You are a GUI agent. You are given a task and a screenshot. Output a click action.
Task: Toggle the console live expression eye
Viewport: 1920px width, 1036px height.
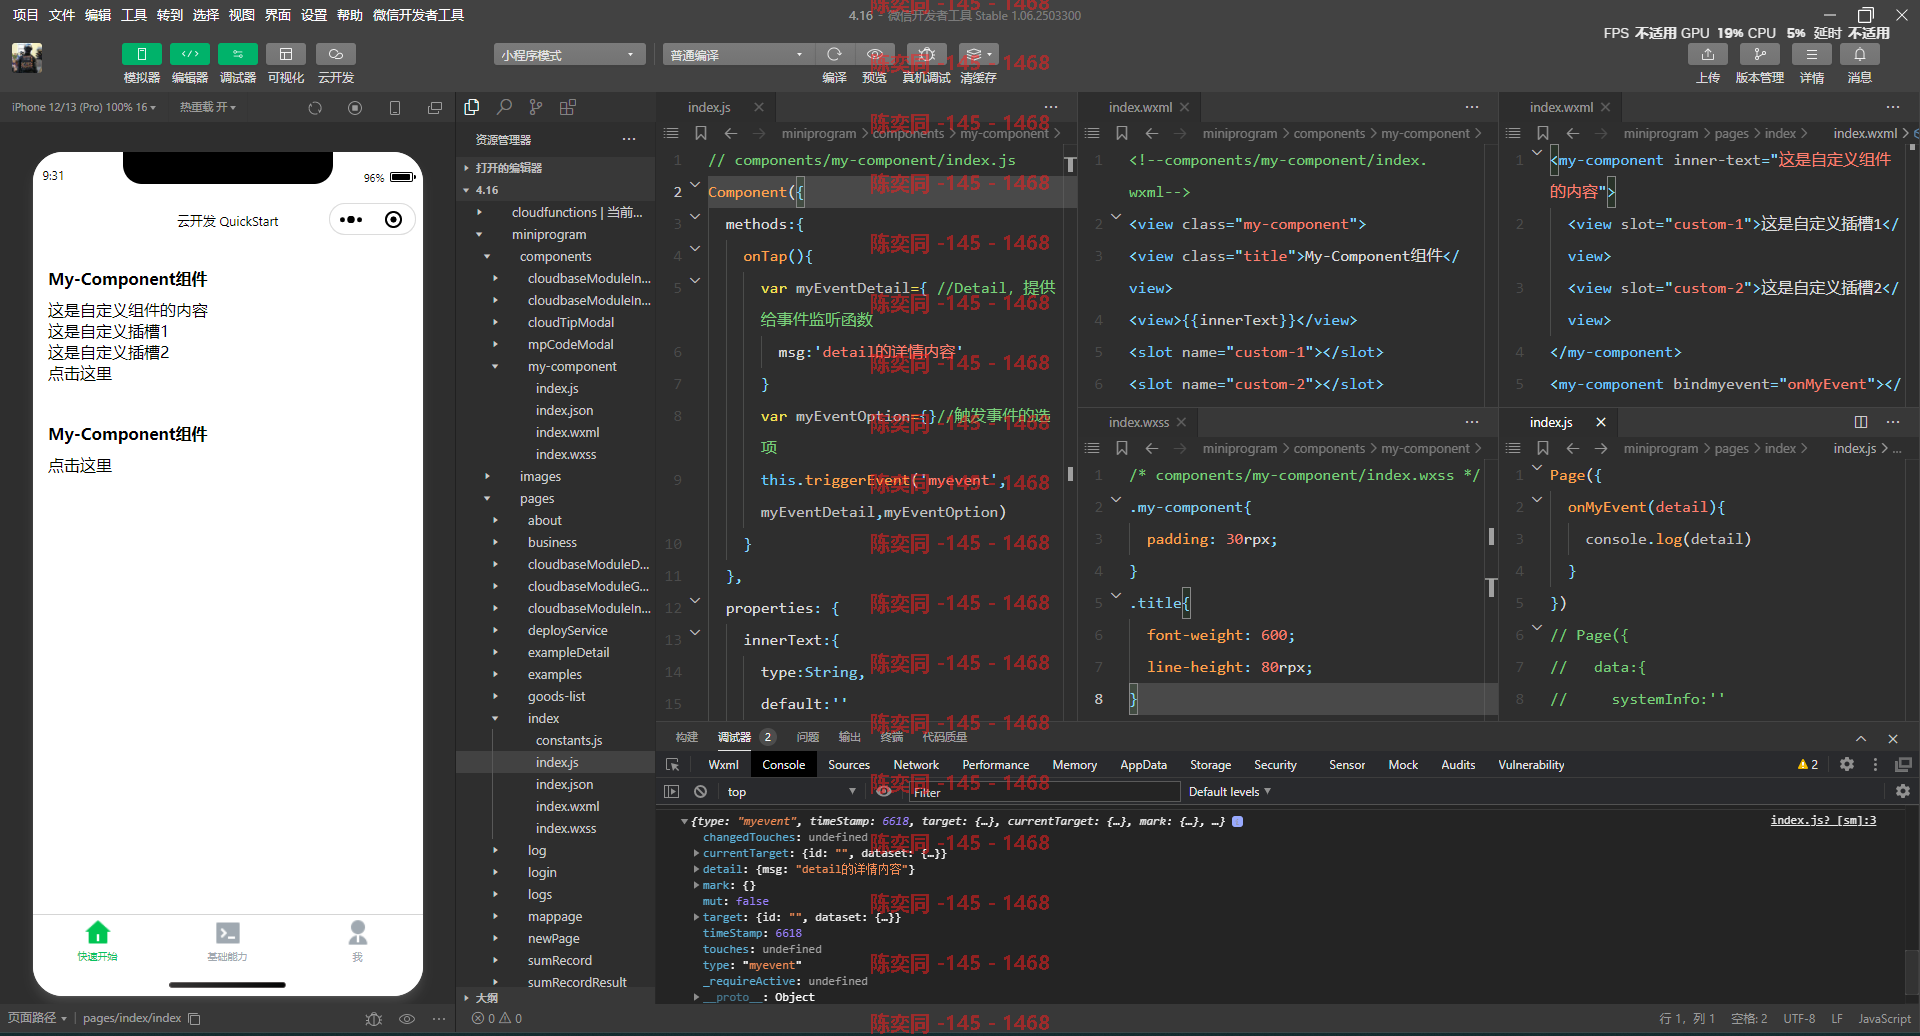(884, 791)
